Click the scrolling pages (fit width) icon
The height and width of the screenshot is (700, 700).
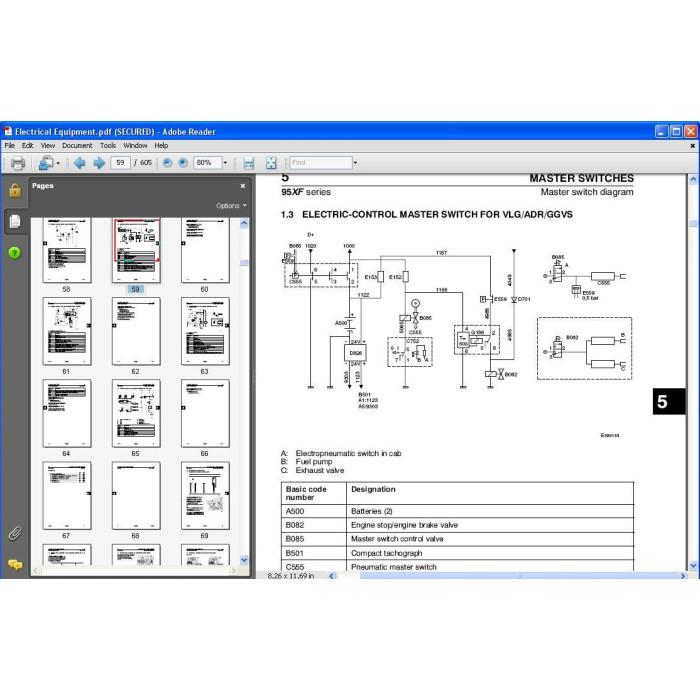[248, 163]
